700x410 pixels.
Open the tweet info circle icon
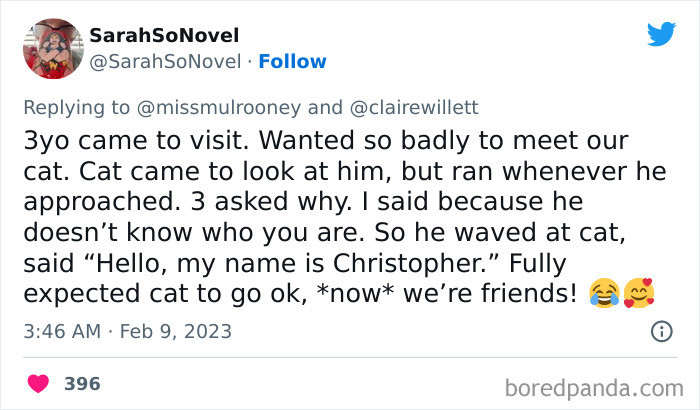pyautogui.click(x=660, y=330)
